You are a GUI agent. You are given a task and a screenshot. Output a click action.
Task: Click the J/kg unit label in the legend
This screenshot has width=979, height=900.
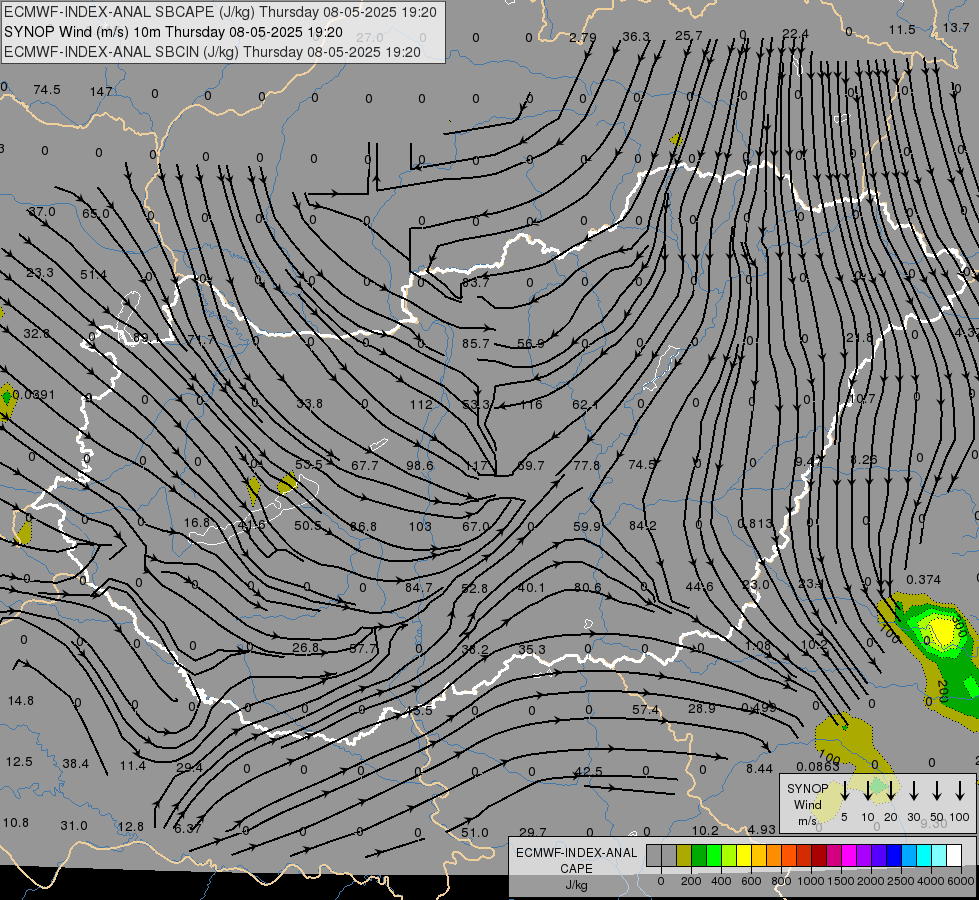pos(576,885)
